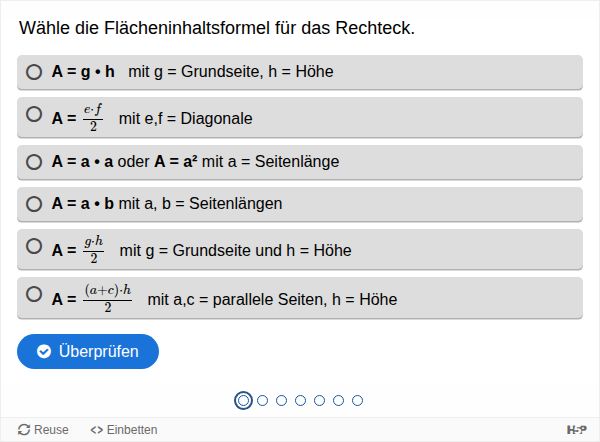Click checkmark icon in Überprüfen button
Viewport: 600px width, 442px height.
(x=44, y=351)
